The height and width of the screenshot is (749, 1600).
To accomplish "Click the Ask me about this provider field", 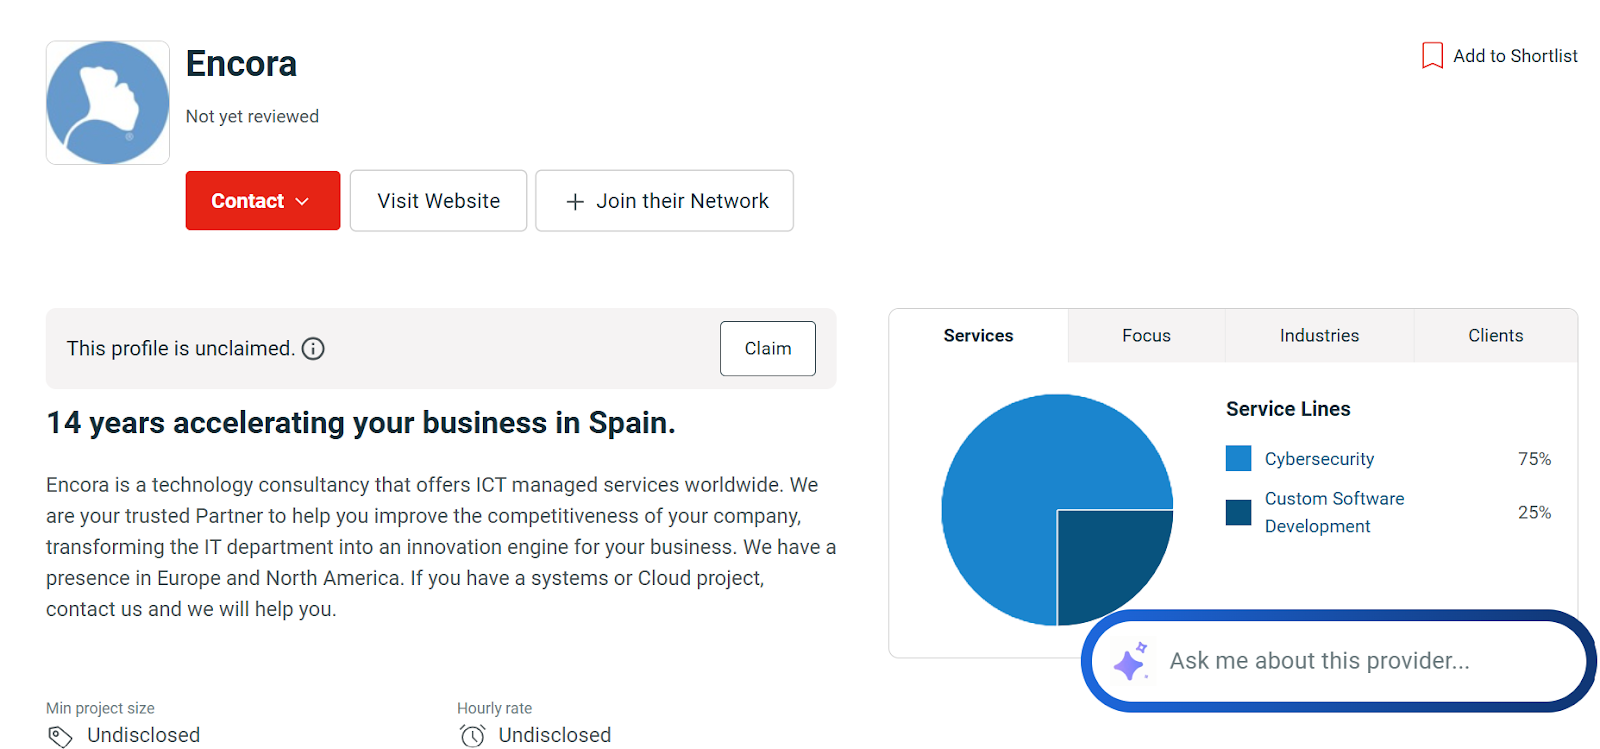I will pos(1338,661).
